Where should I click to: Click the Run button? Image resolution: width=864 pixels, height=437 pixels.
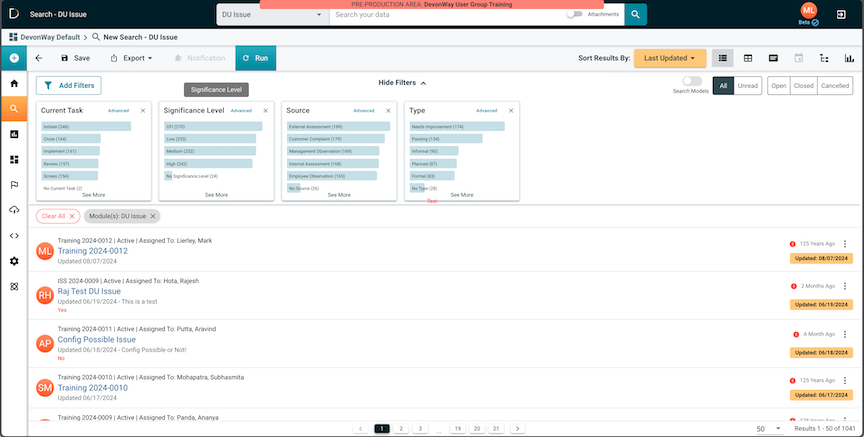256,58
